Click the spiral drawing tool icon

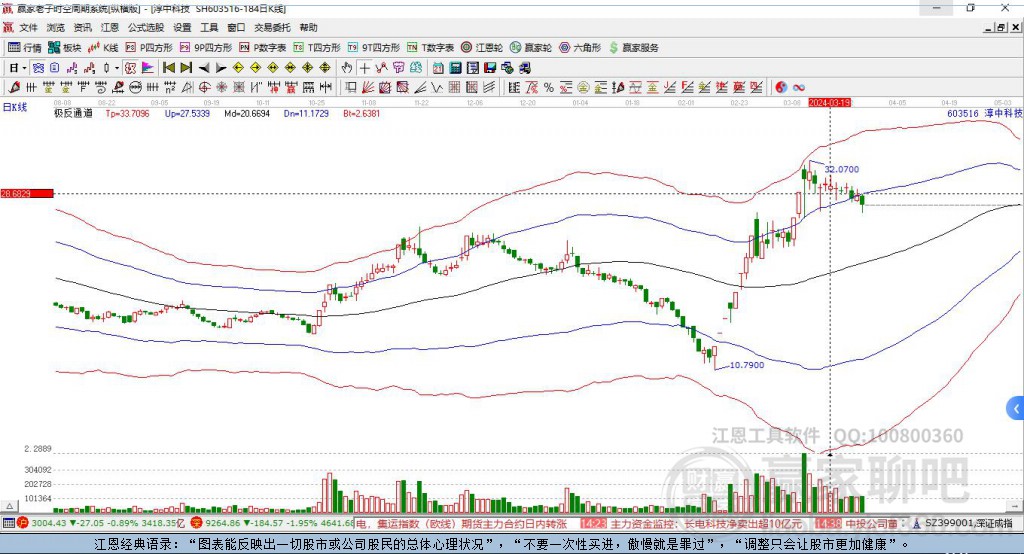101,87
